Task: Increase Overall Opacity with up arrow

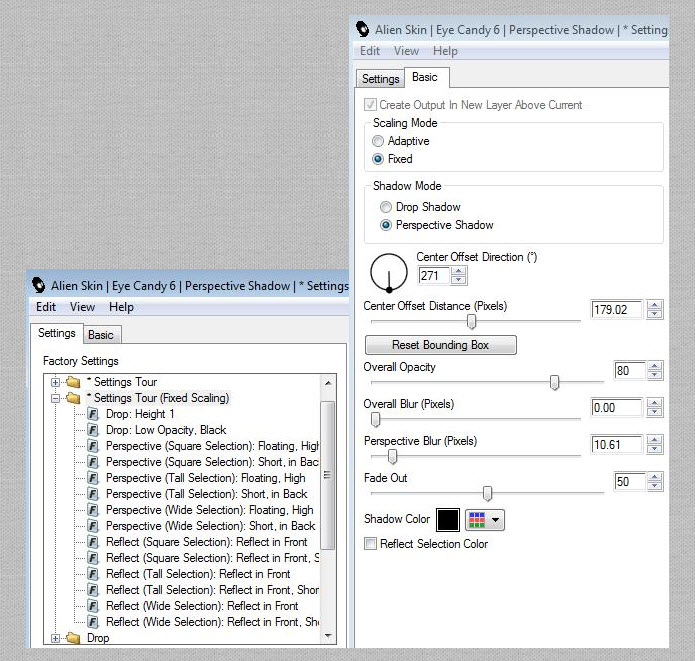Action: point(655,366)
